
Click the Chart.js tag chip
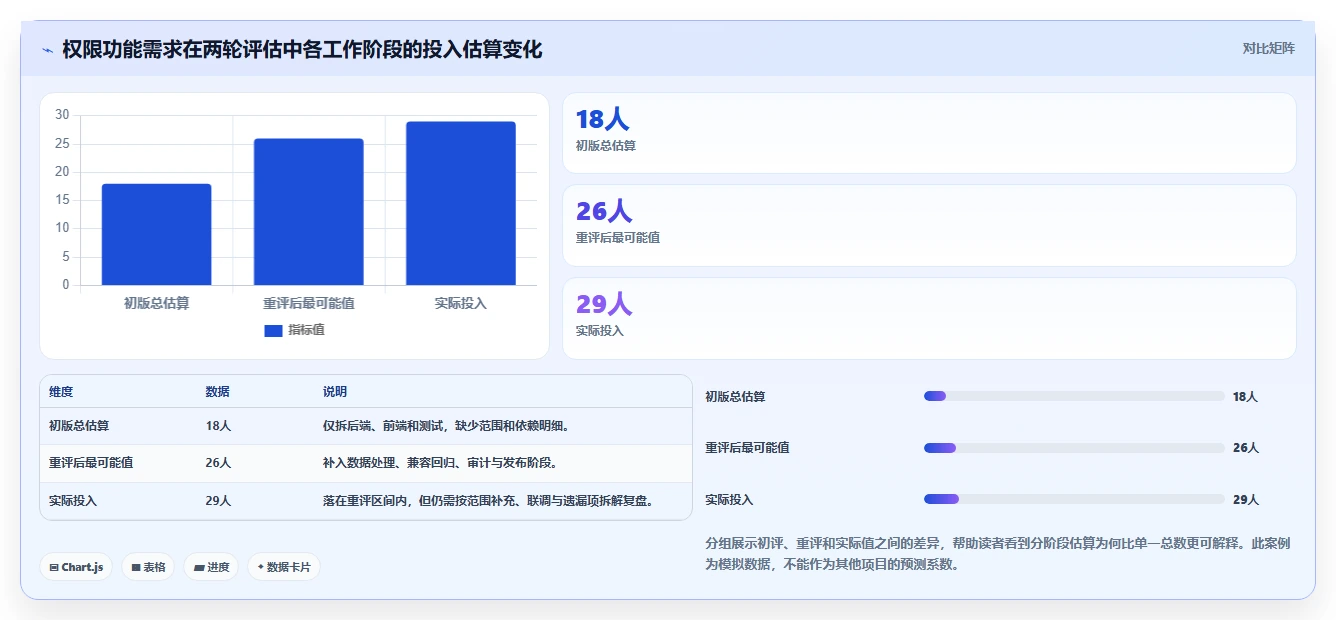[x=76, y=567]
